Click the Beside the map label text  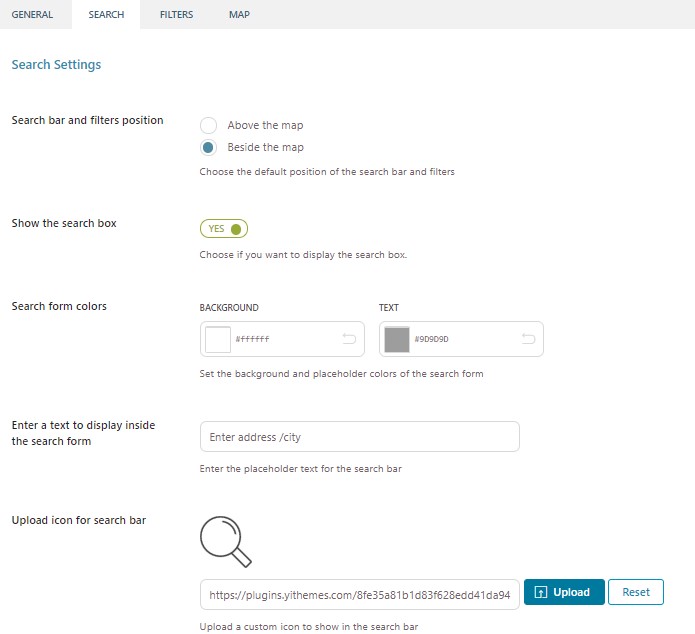pyautogui.click(x=266, y=147)
